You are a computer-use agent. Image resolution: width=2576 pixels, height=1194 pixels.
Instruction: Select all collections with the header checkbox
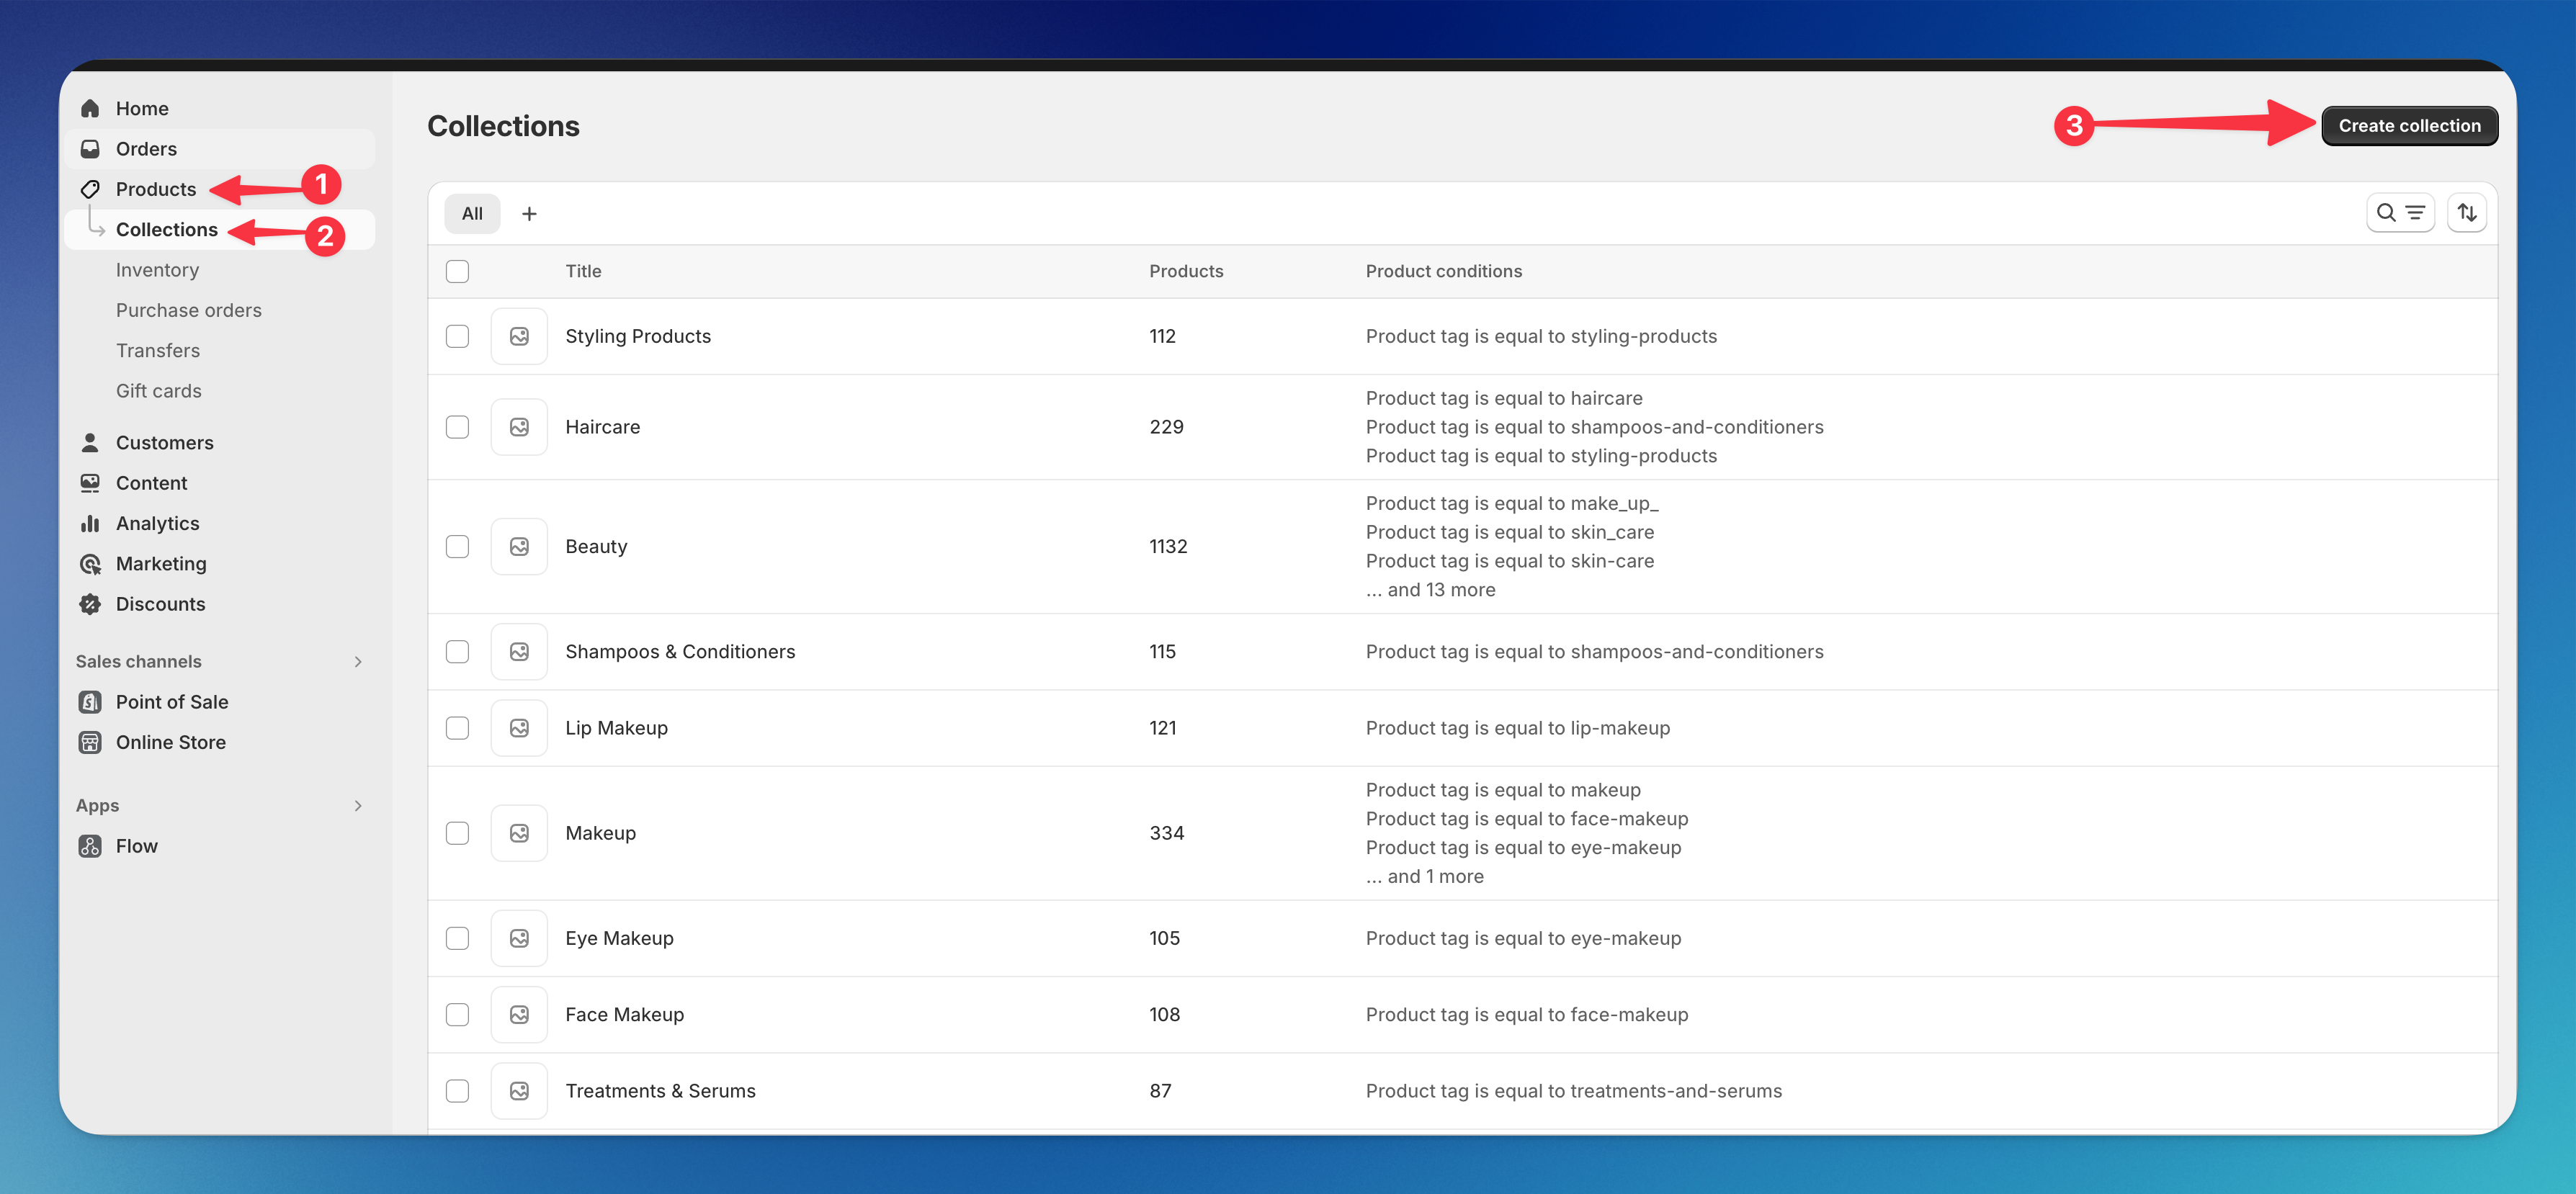tap(457, 270)
